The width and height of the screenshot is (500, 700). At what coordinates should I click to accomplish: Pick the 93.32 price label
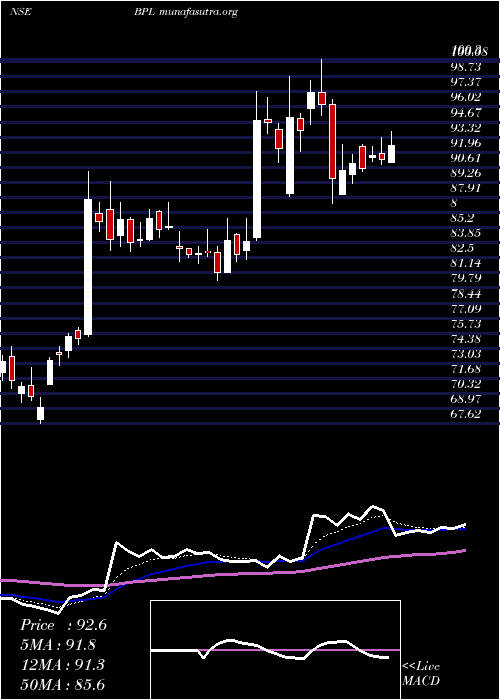[x=466, y=128]
